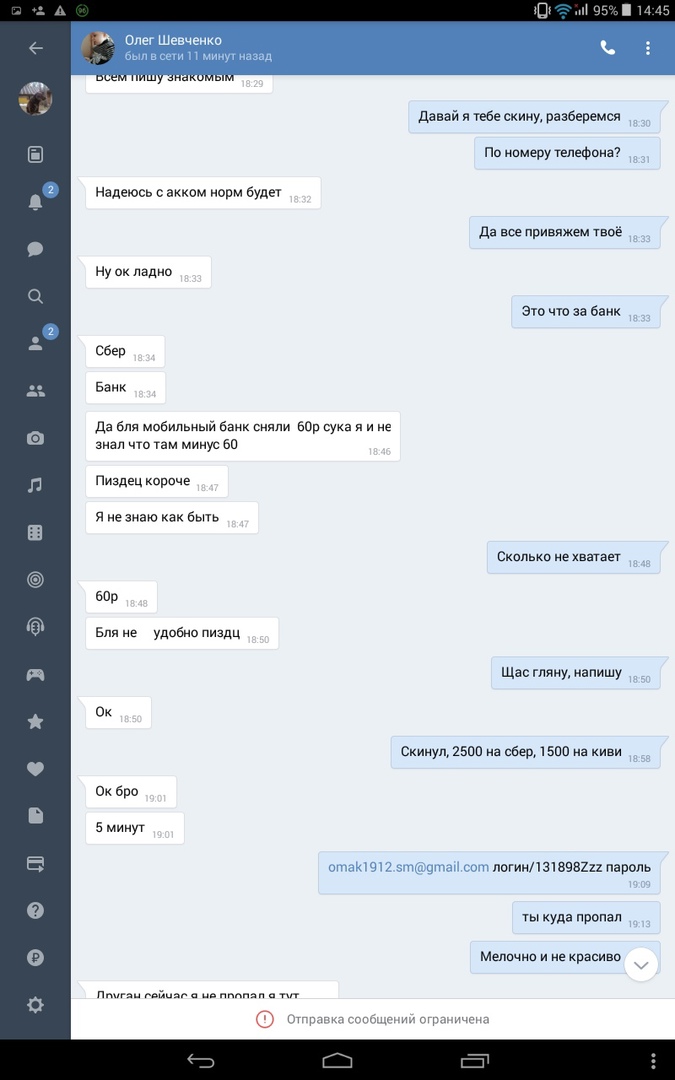Open the news feed icon in the sidebar
The image size is (675, 1080).
(x=35, y=154)
